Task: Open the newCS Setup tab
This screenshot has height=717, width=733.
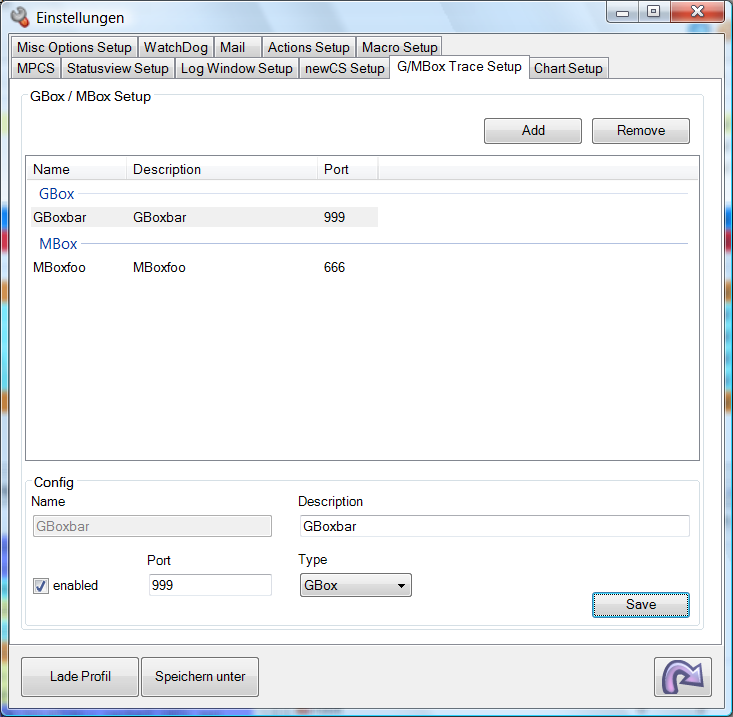Action: pyautogui.click(x=344, y=68)
